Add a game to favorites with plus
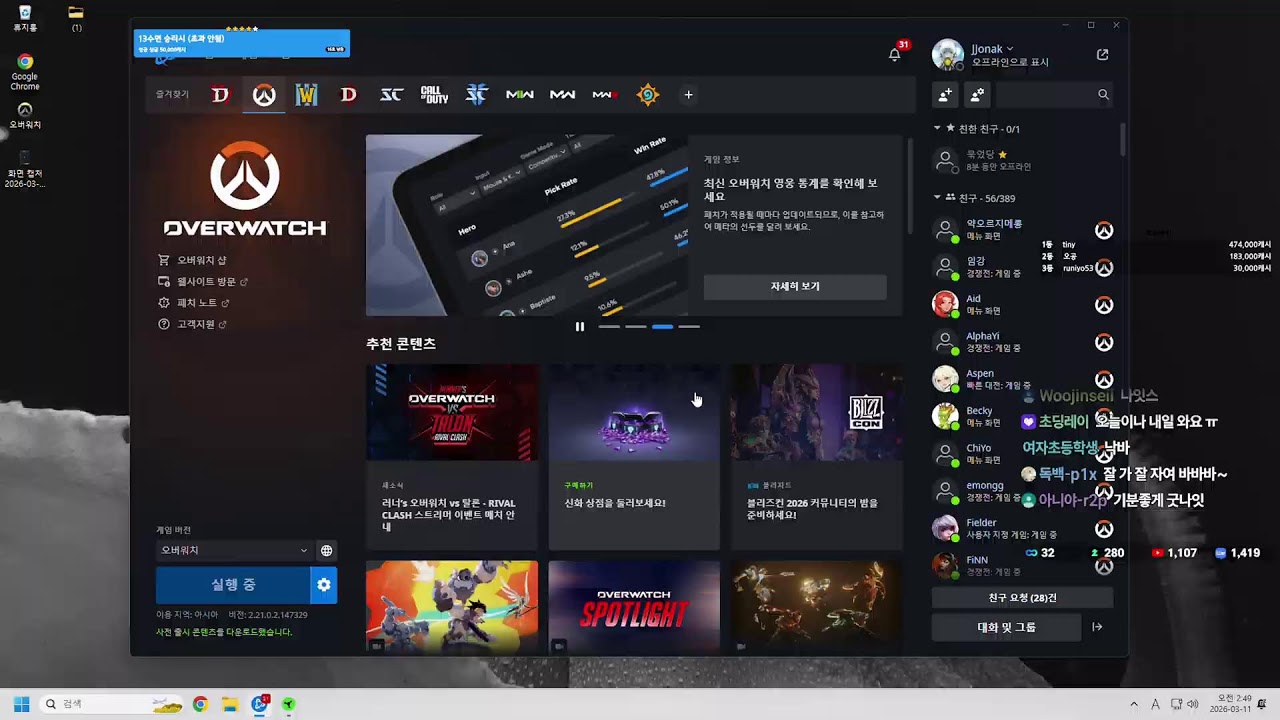 pyautogui.click(x=688, y=95)
